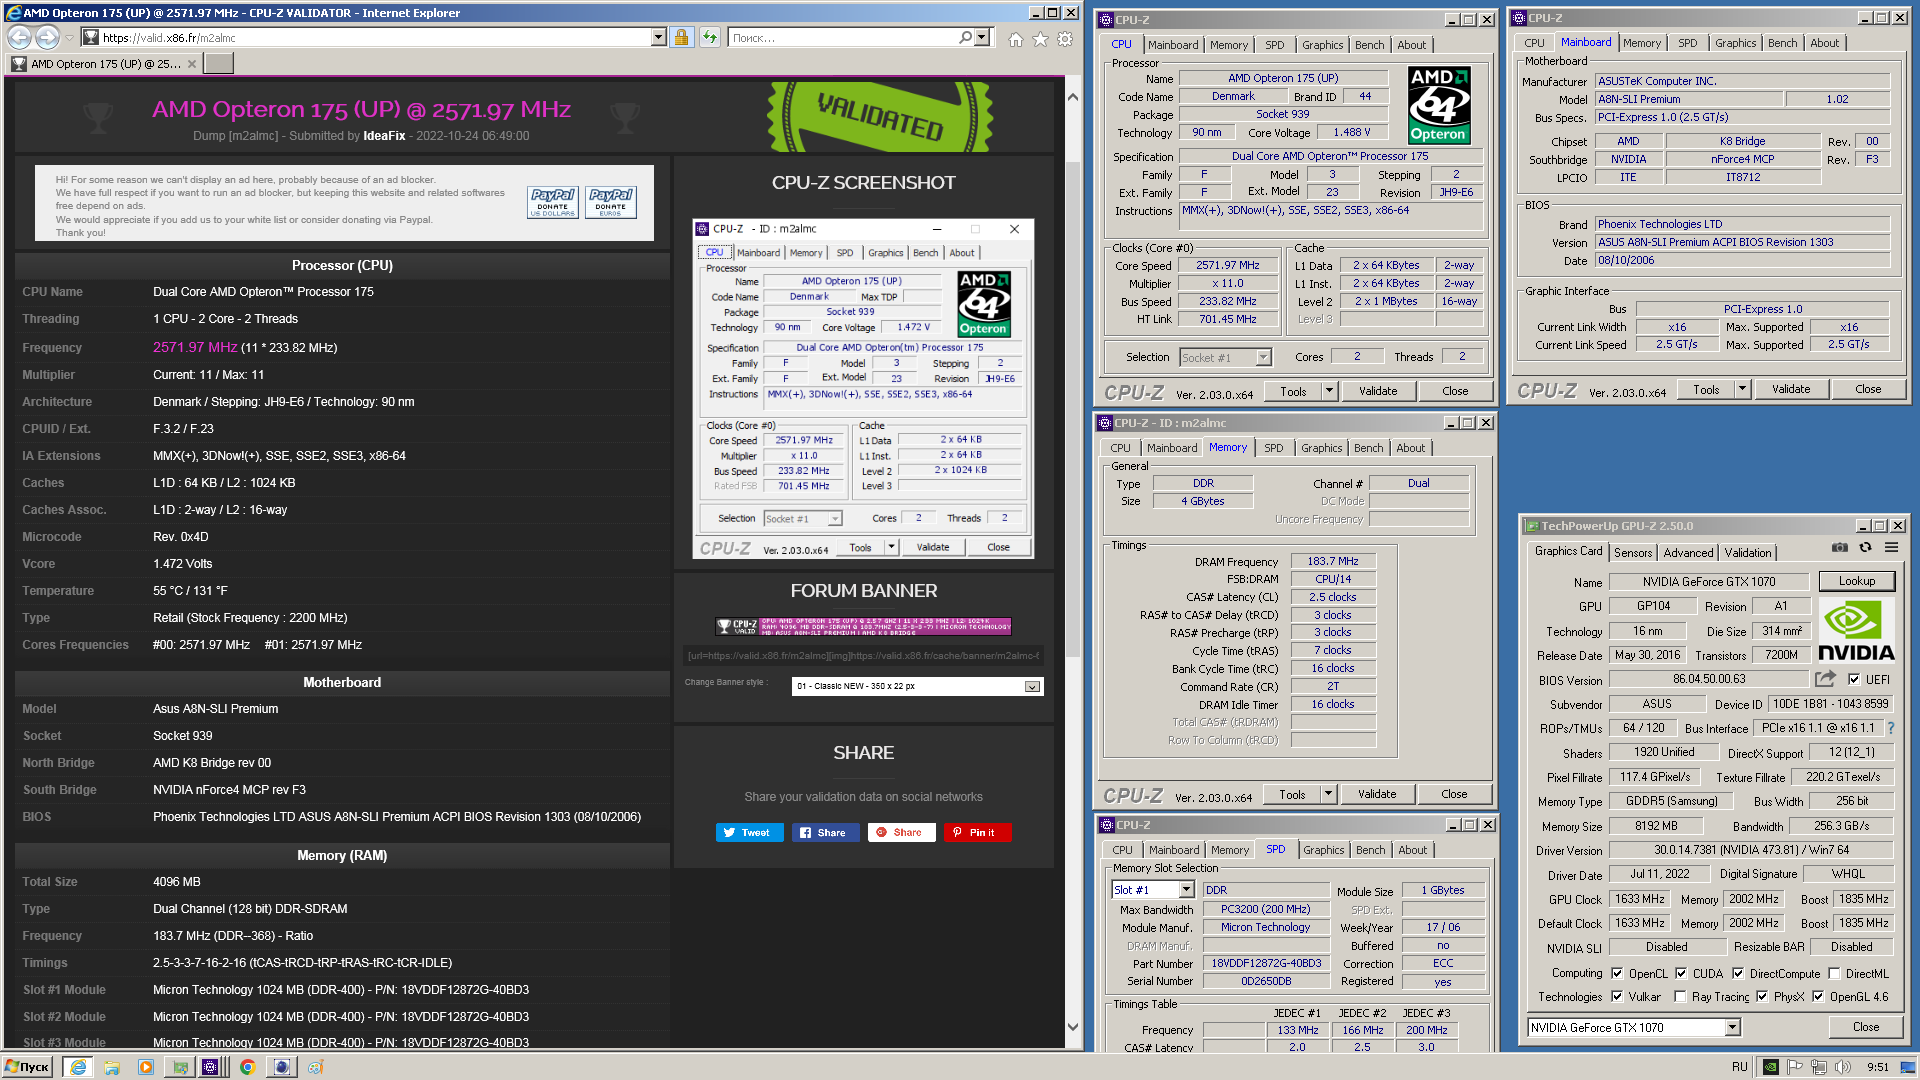Click the Internet Explorer back arrow

pyautogui.click(x=19, y=38)
